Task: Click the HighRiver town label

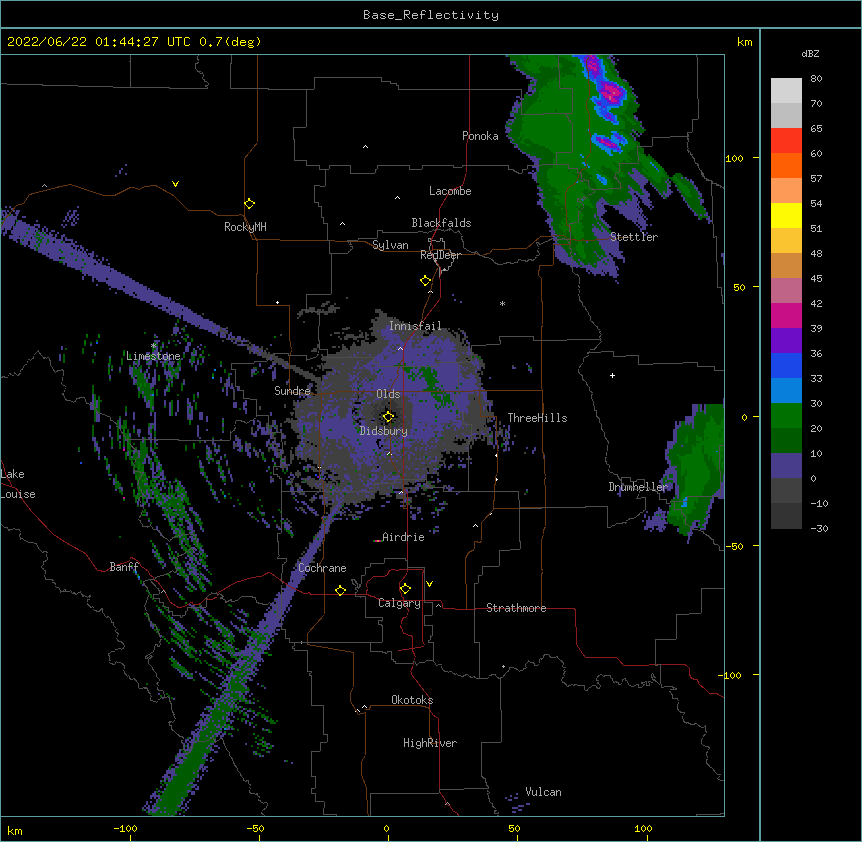Action: pos(430,743)
